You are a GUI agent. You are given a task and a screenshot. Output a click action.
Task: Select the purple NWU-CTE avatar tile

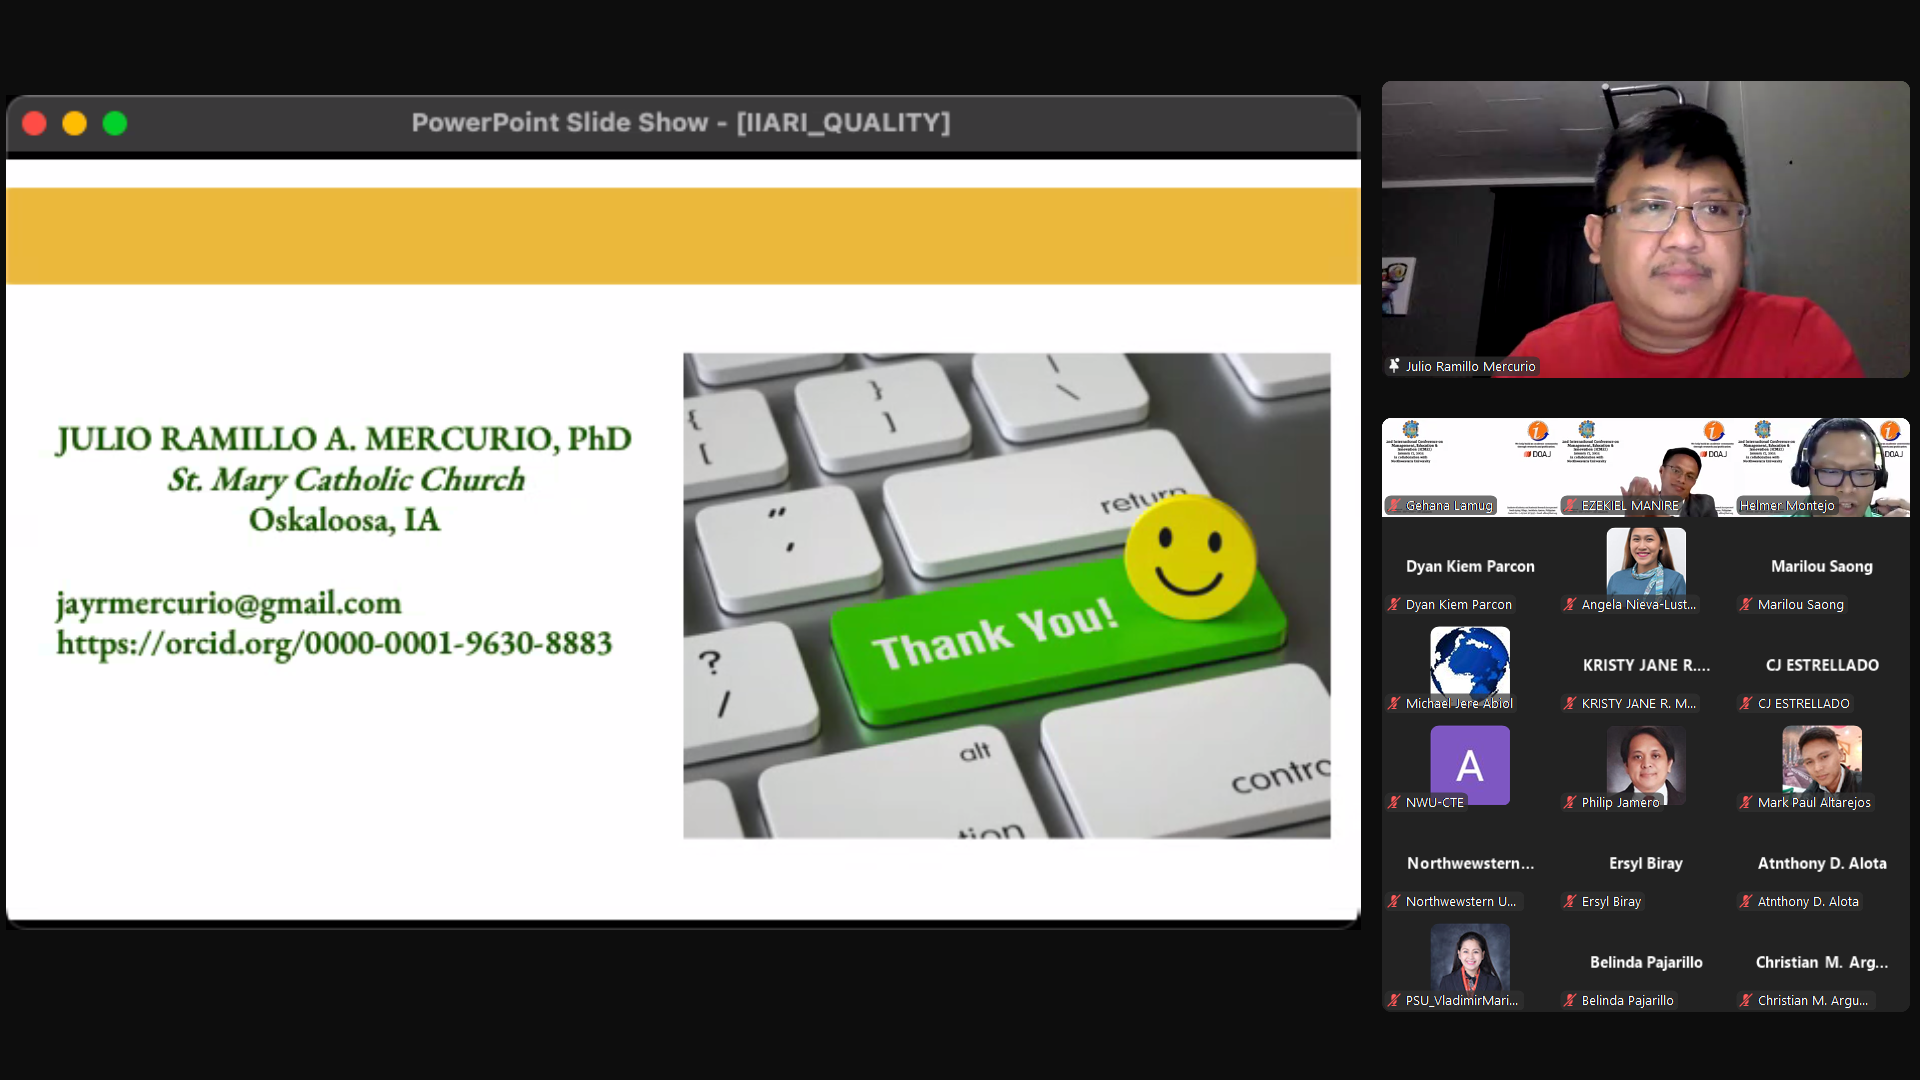[1469, 764]
